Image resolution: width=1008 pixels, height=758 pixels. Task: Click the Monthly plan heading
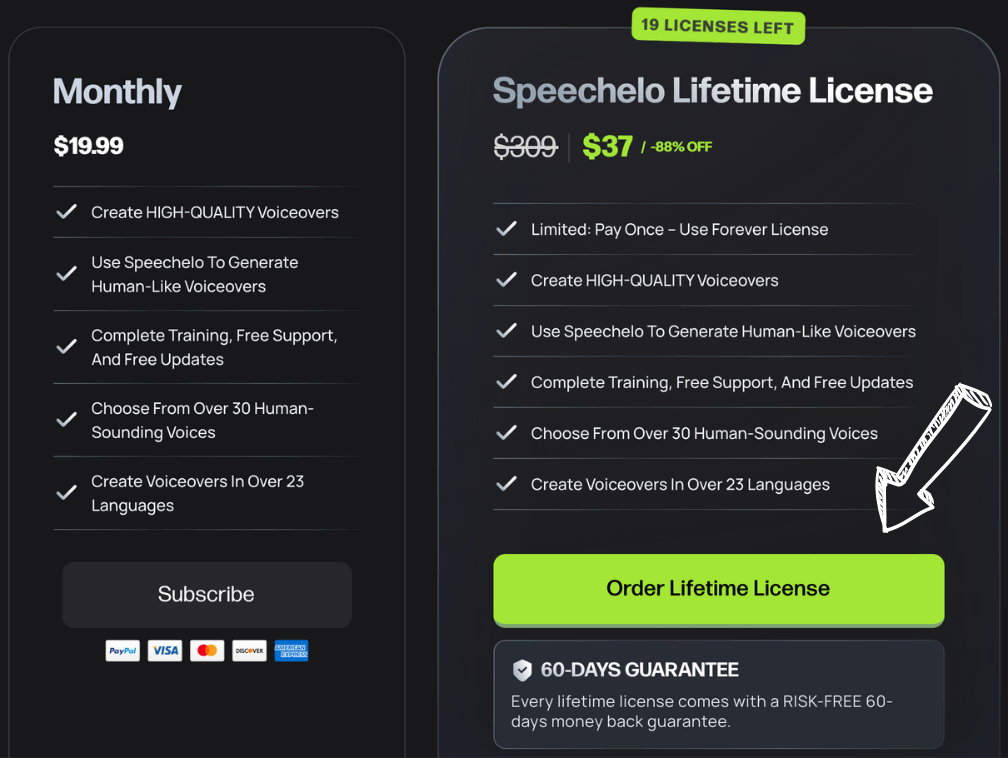click(117, 92)
